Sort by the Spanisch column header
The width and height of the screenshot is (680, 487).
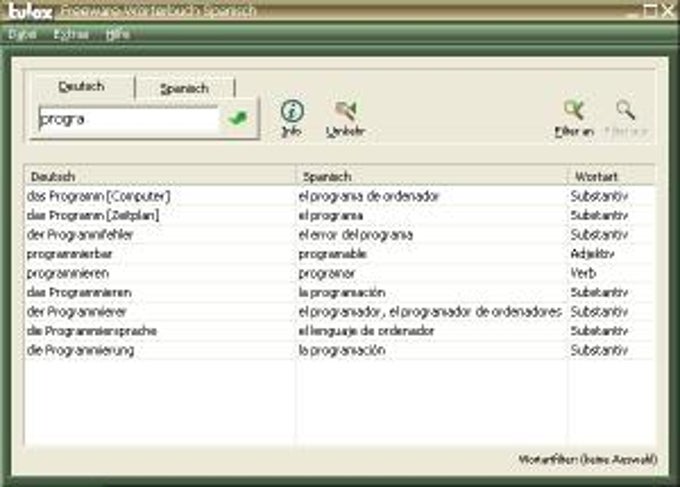[x=432, y=176]
